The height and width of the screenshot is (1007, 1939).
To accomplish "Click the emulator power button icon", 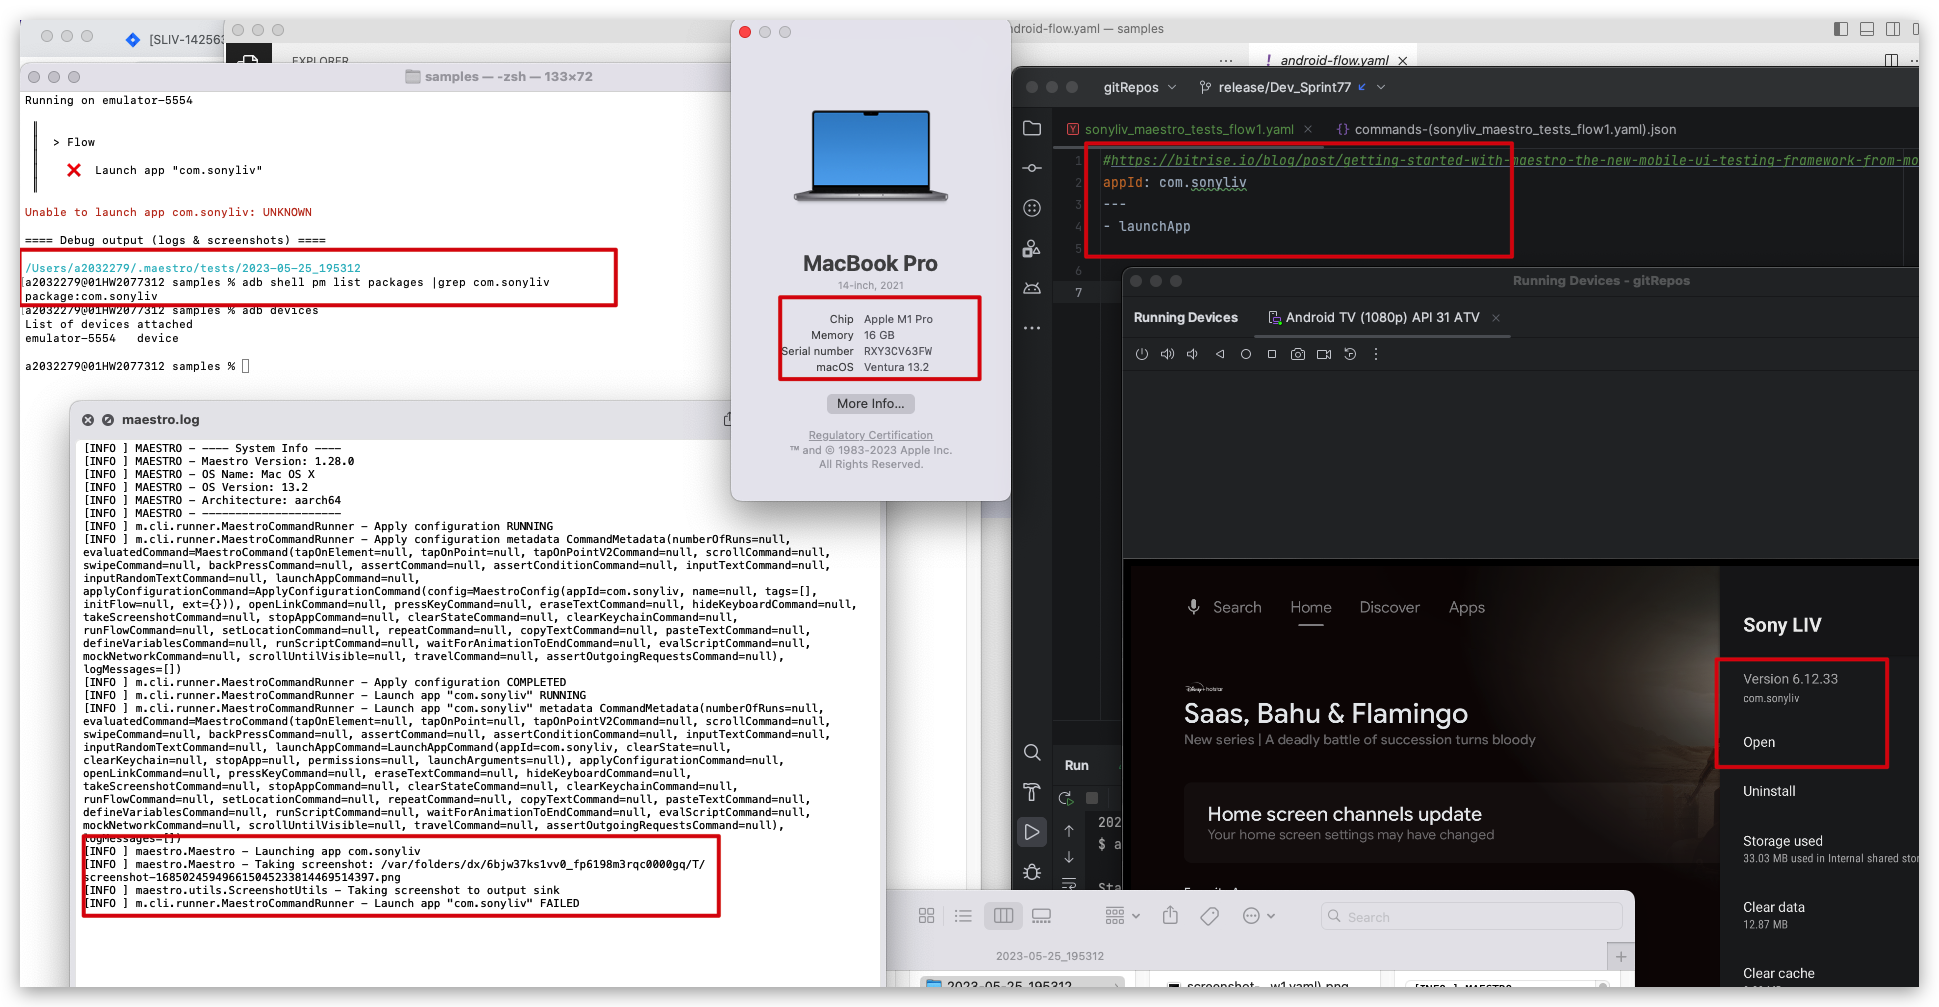I will coord(1142,353).
